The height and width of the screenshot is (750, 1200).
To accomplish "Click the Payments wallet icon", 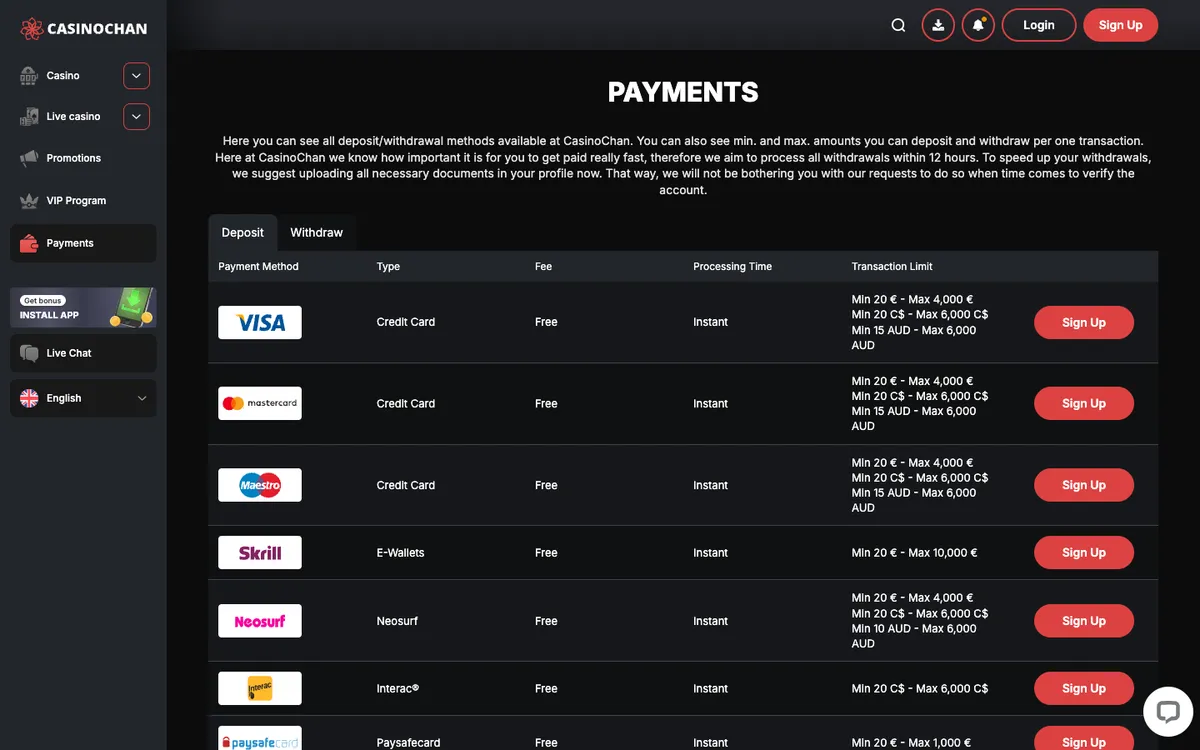I will coord(29,243).
